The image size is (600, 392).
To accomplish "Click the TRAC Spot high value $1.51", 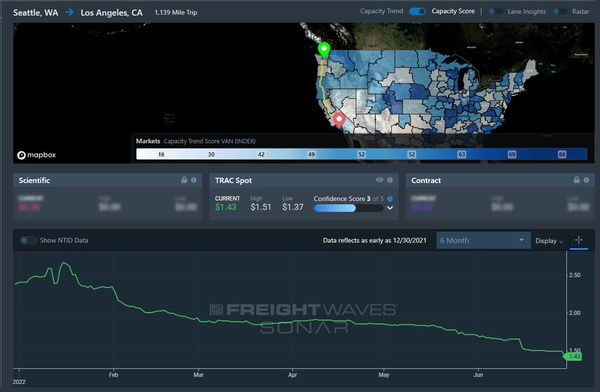I will tap(261, 207).
